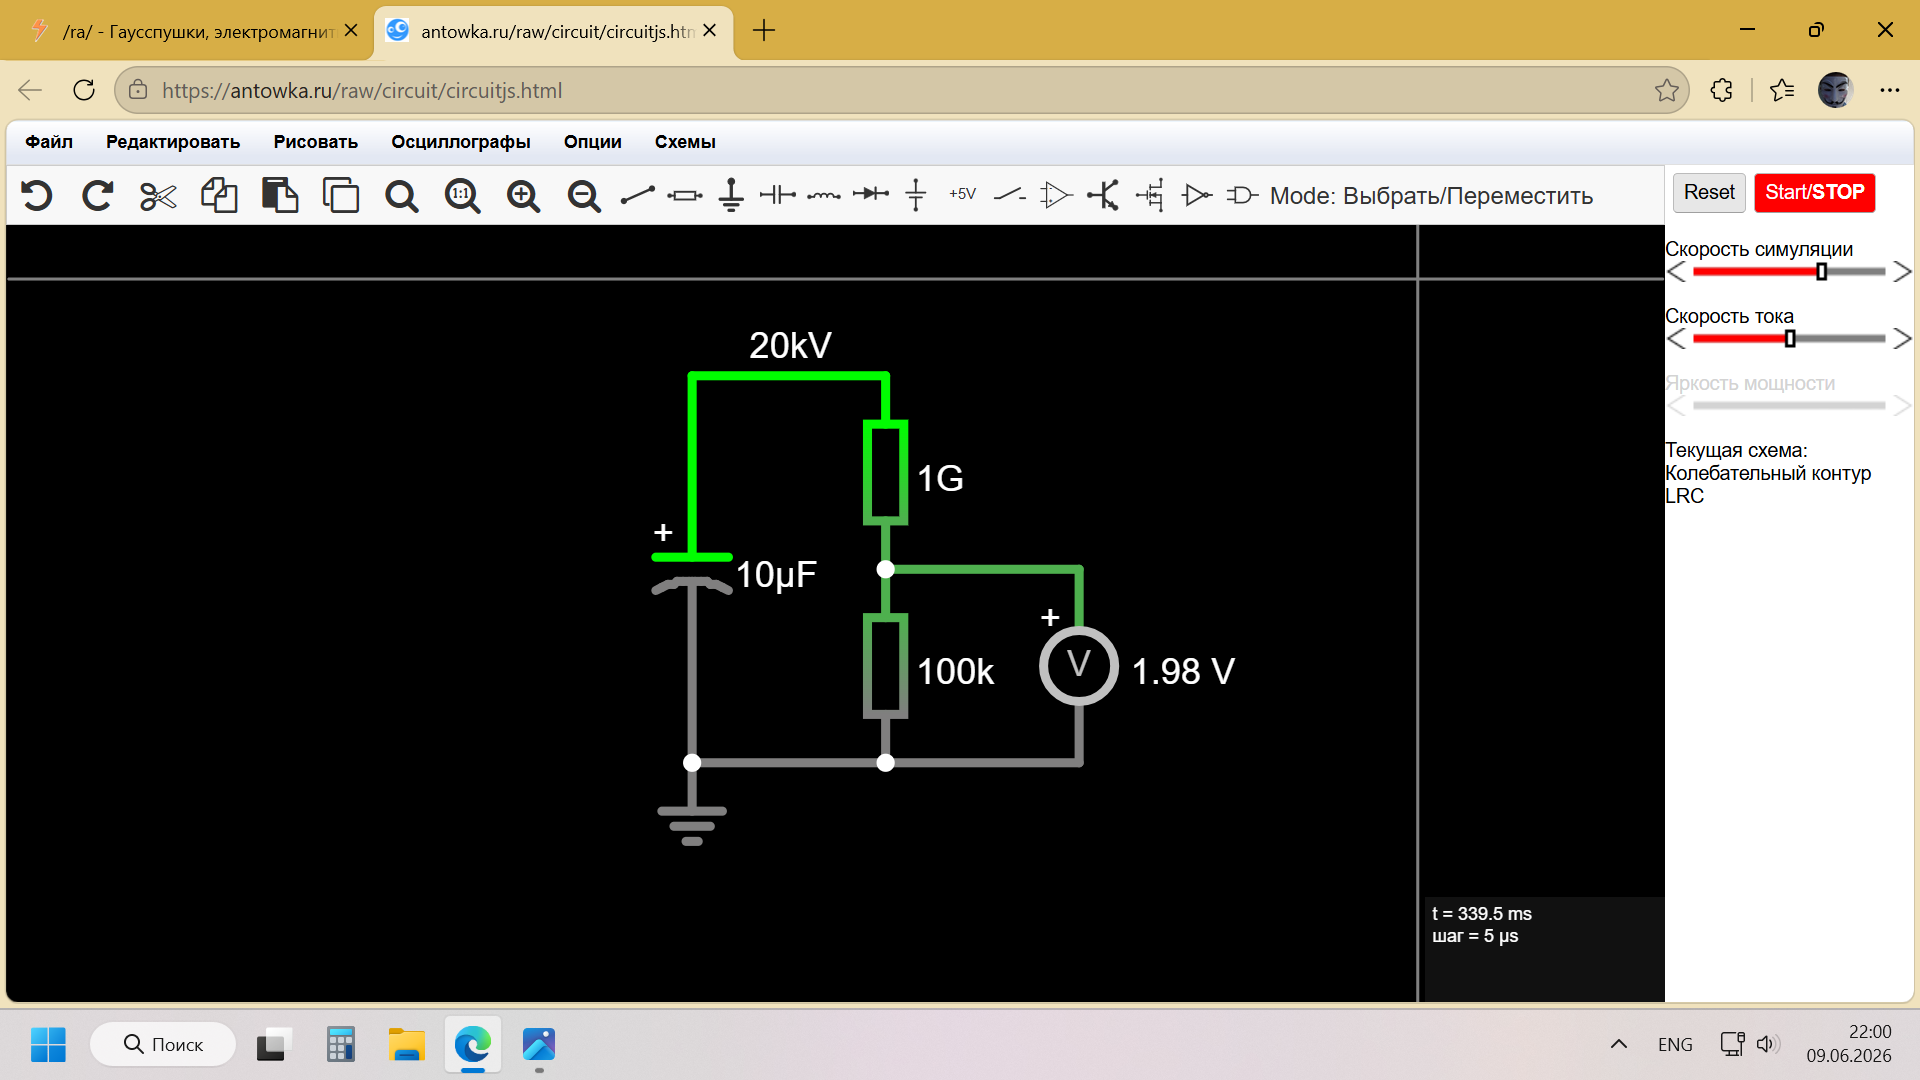The height and width of the screenshot is (1080, 1920).
Task: Click the taskbar Поиск search box
Action: point(163,1045)
